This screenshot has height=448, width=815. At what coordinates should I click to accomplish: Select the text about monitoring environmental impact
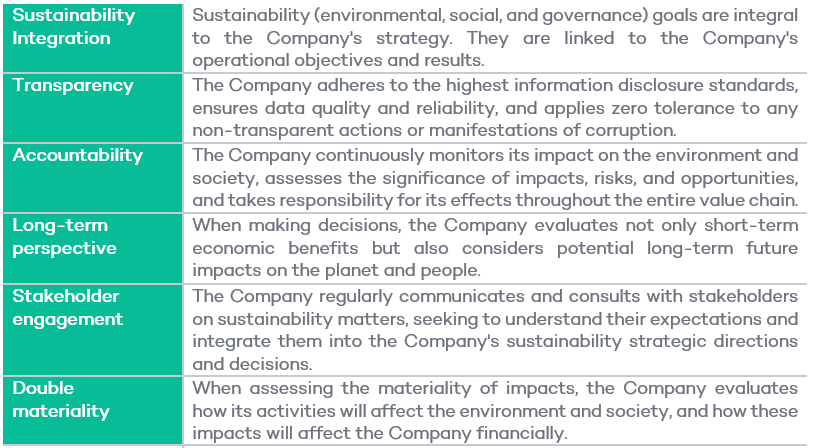click(495, 178)
